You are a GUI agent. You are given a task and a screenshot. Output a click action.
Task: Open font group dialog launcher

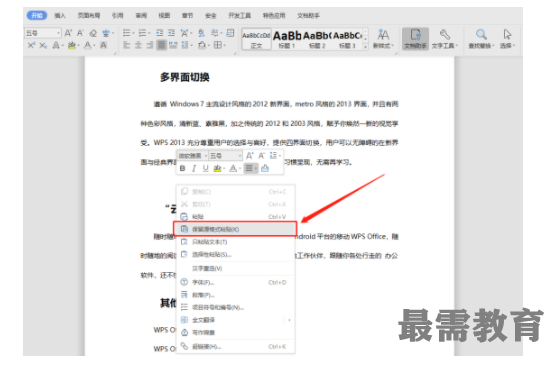click(115, 53)
